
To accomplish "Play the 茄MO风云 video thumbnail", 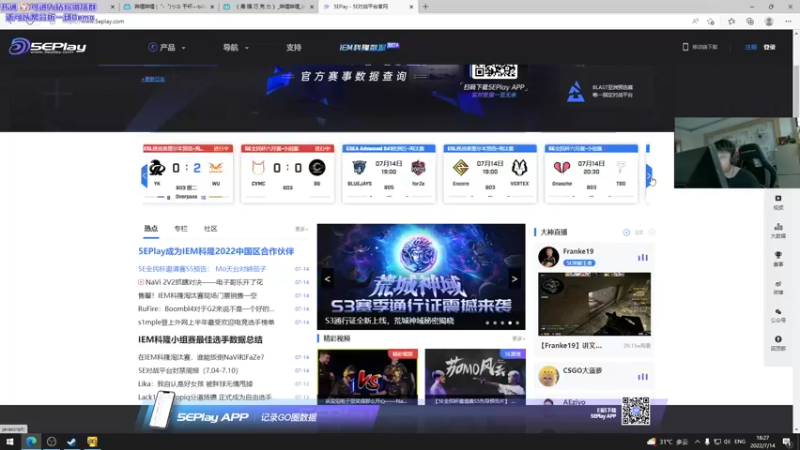I will [475, 377].
